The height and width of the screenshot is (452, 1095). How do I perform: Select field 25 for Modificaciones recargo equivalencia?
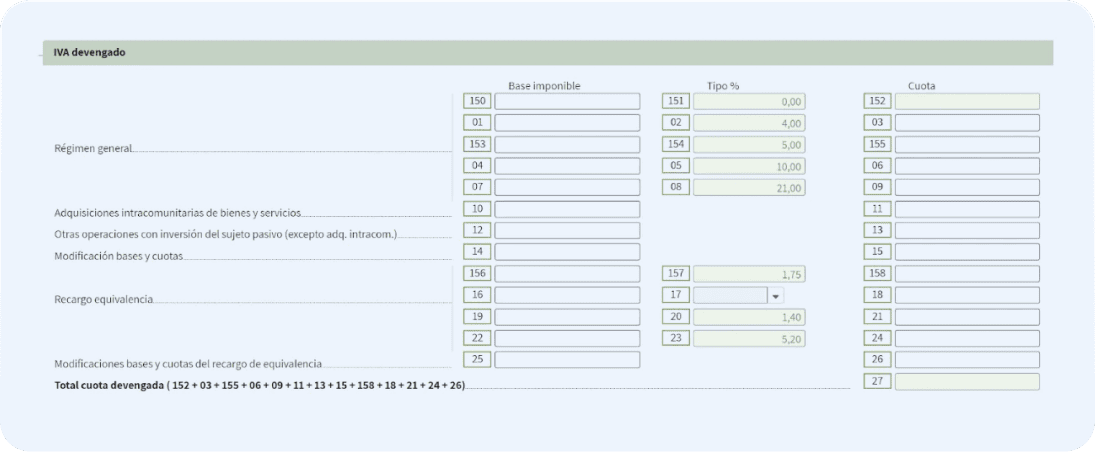click(x=567, y=360)
